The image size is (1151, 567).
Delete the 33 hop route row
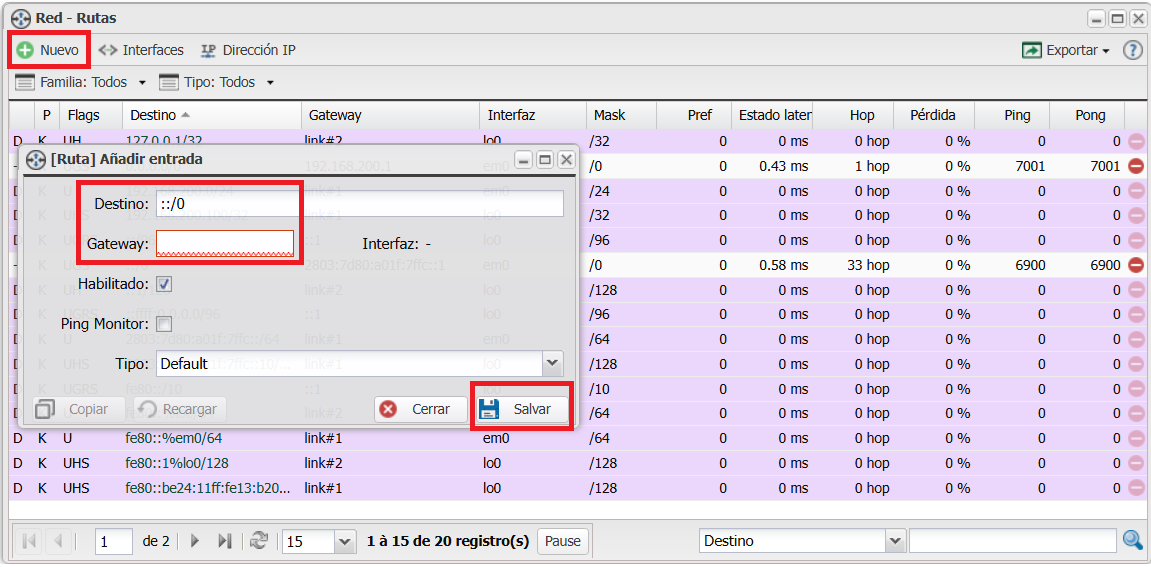(1136, 265)
